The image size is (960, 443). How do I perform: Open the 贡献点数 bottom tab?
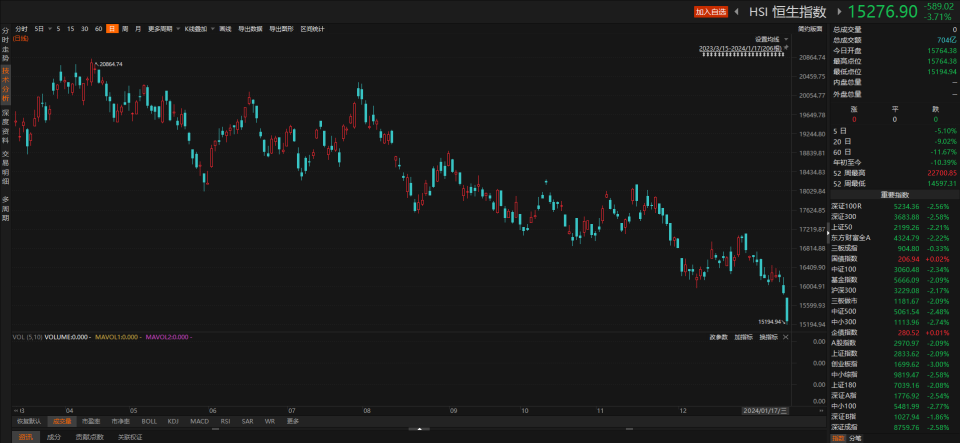pyautogui.click(x=89, y=437)
